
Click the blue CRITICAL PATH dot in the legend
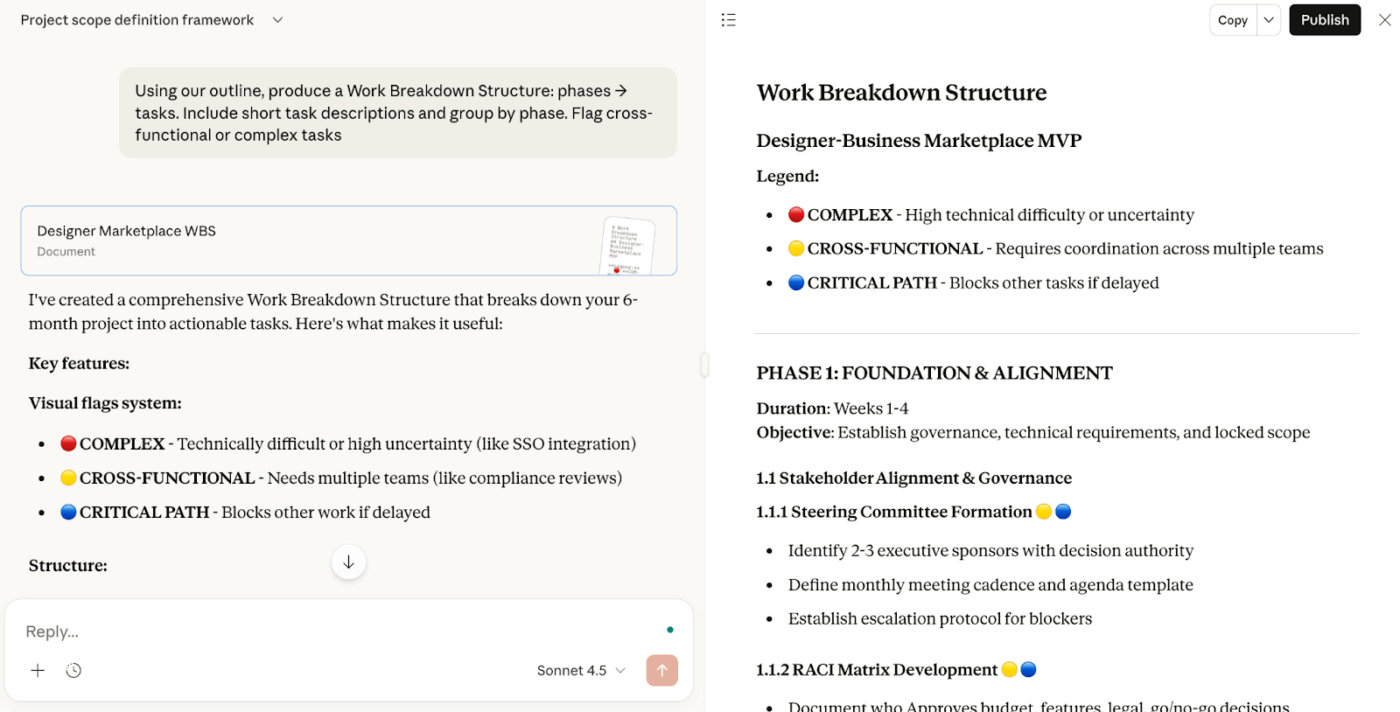(795, 282)
